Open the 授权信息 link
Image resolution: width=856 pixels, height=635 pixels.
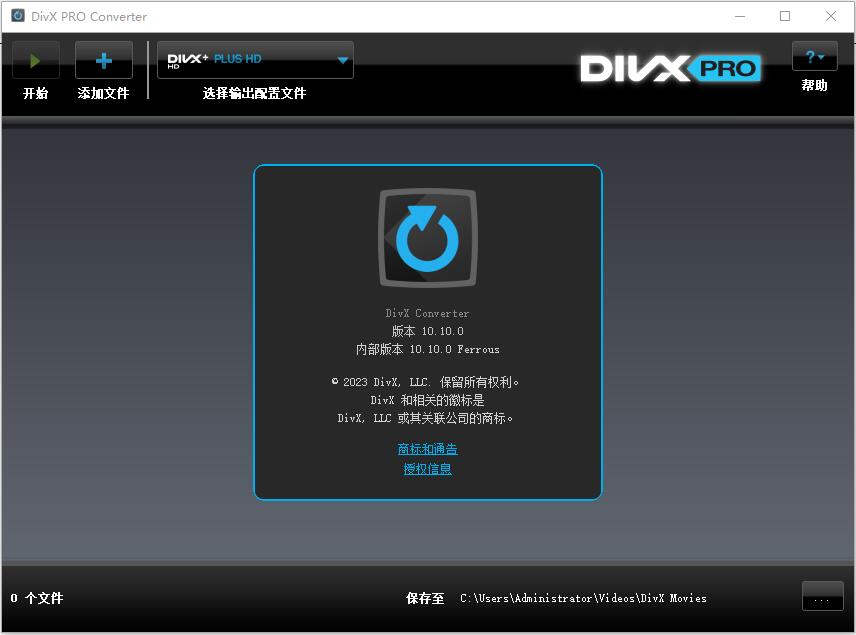point(427,468)
